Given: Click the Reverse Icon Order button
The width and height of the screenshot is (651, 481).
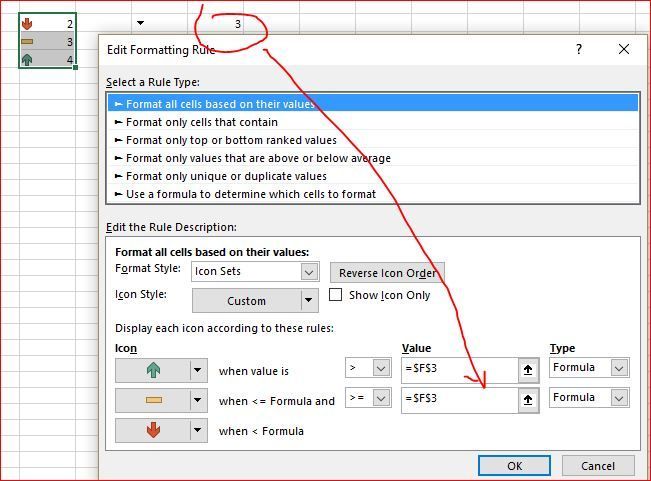Looking at the screenshot, I should 387,273.
